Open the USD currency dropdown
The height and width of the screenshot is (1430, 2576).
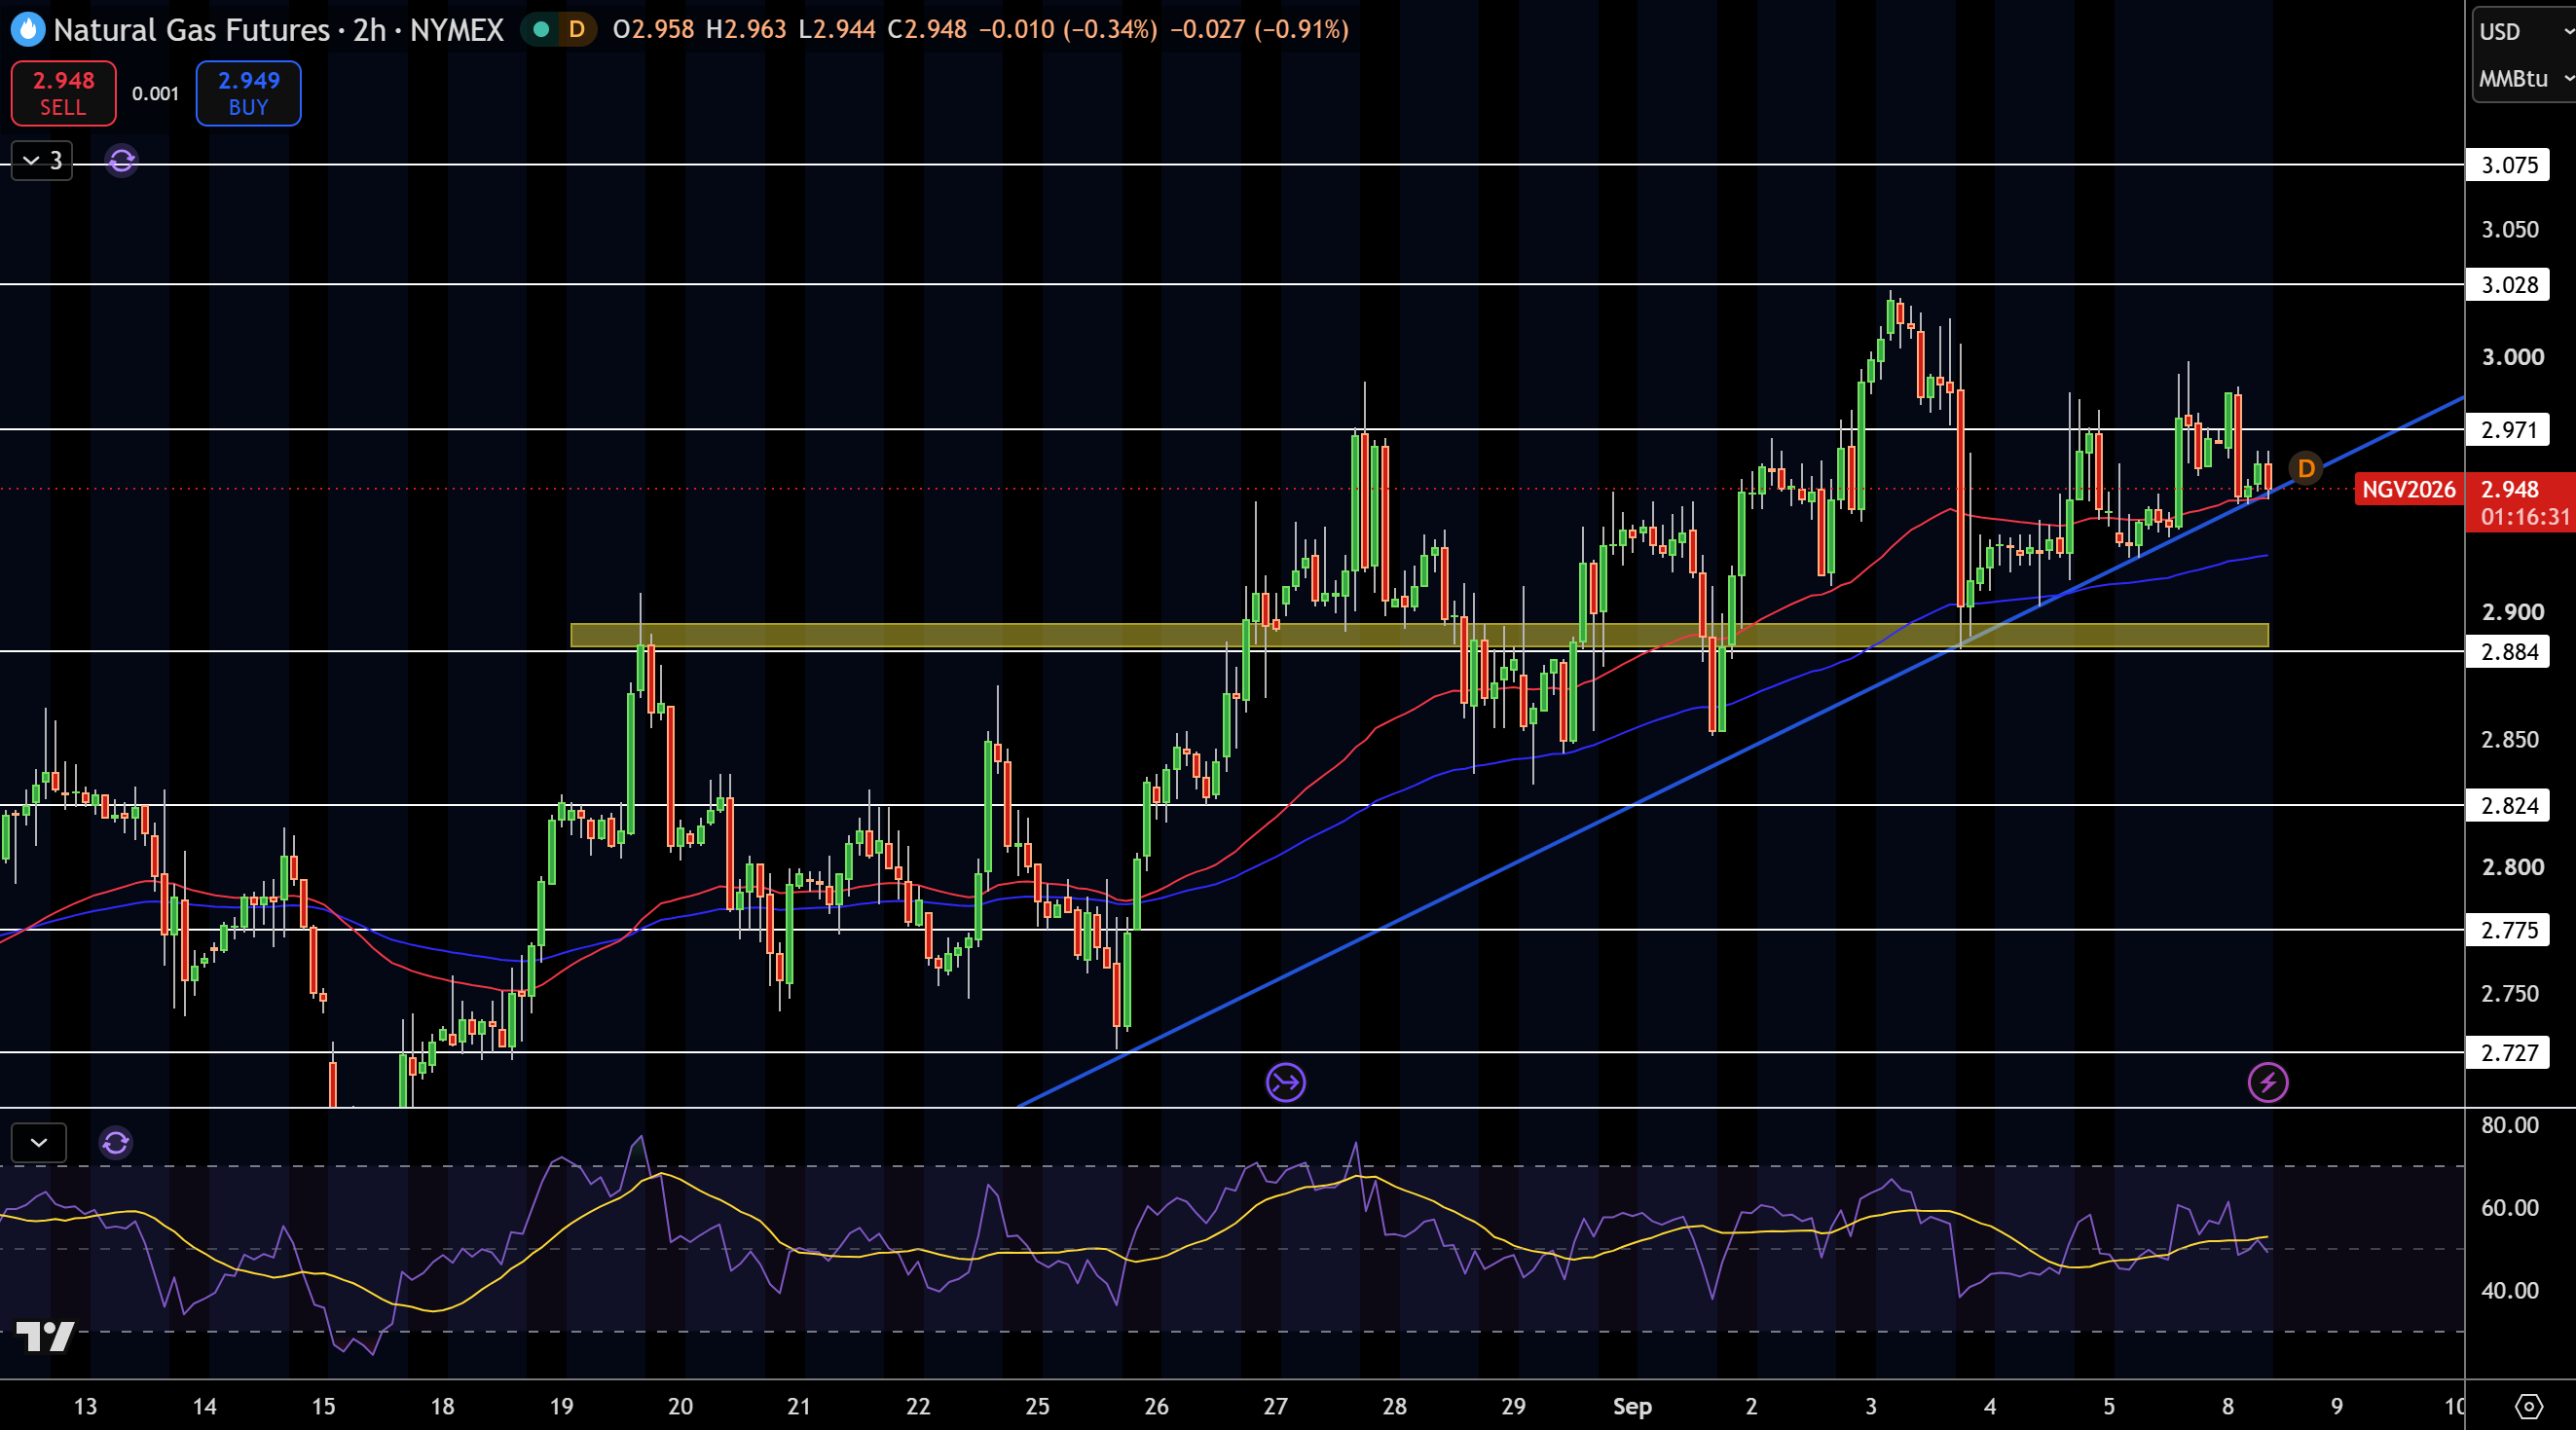pos(2524,32)
